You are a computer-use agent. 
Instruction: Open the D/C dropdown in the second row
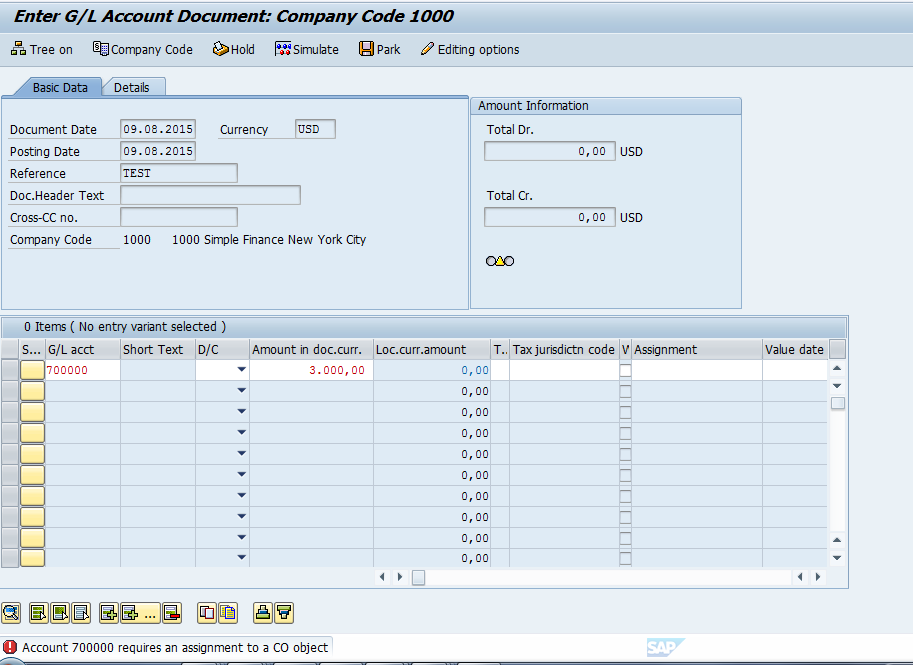point(242,391)
